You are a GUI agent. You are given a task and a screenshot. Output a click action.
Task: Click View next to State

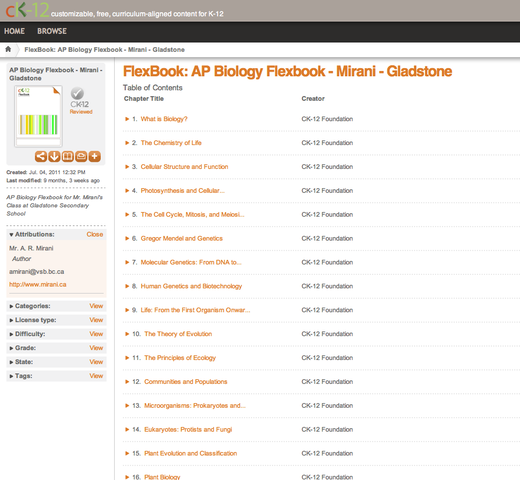tap(96, 362)
